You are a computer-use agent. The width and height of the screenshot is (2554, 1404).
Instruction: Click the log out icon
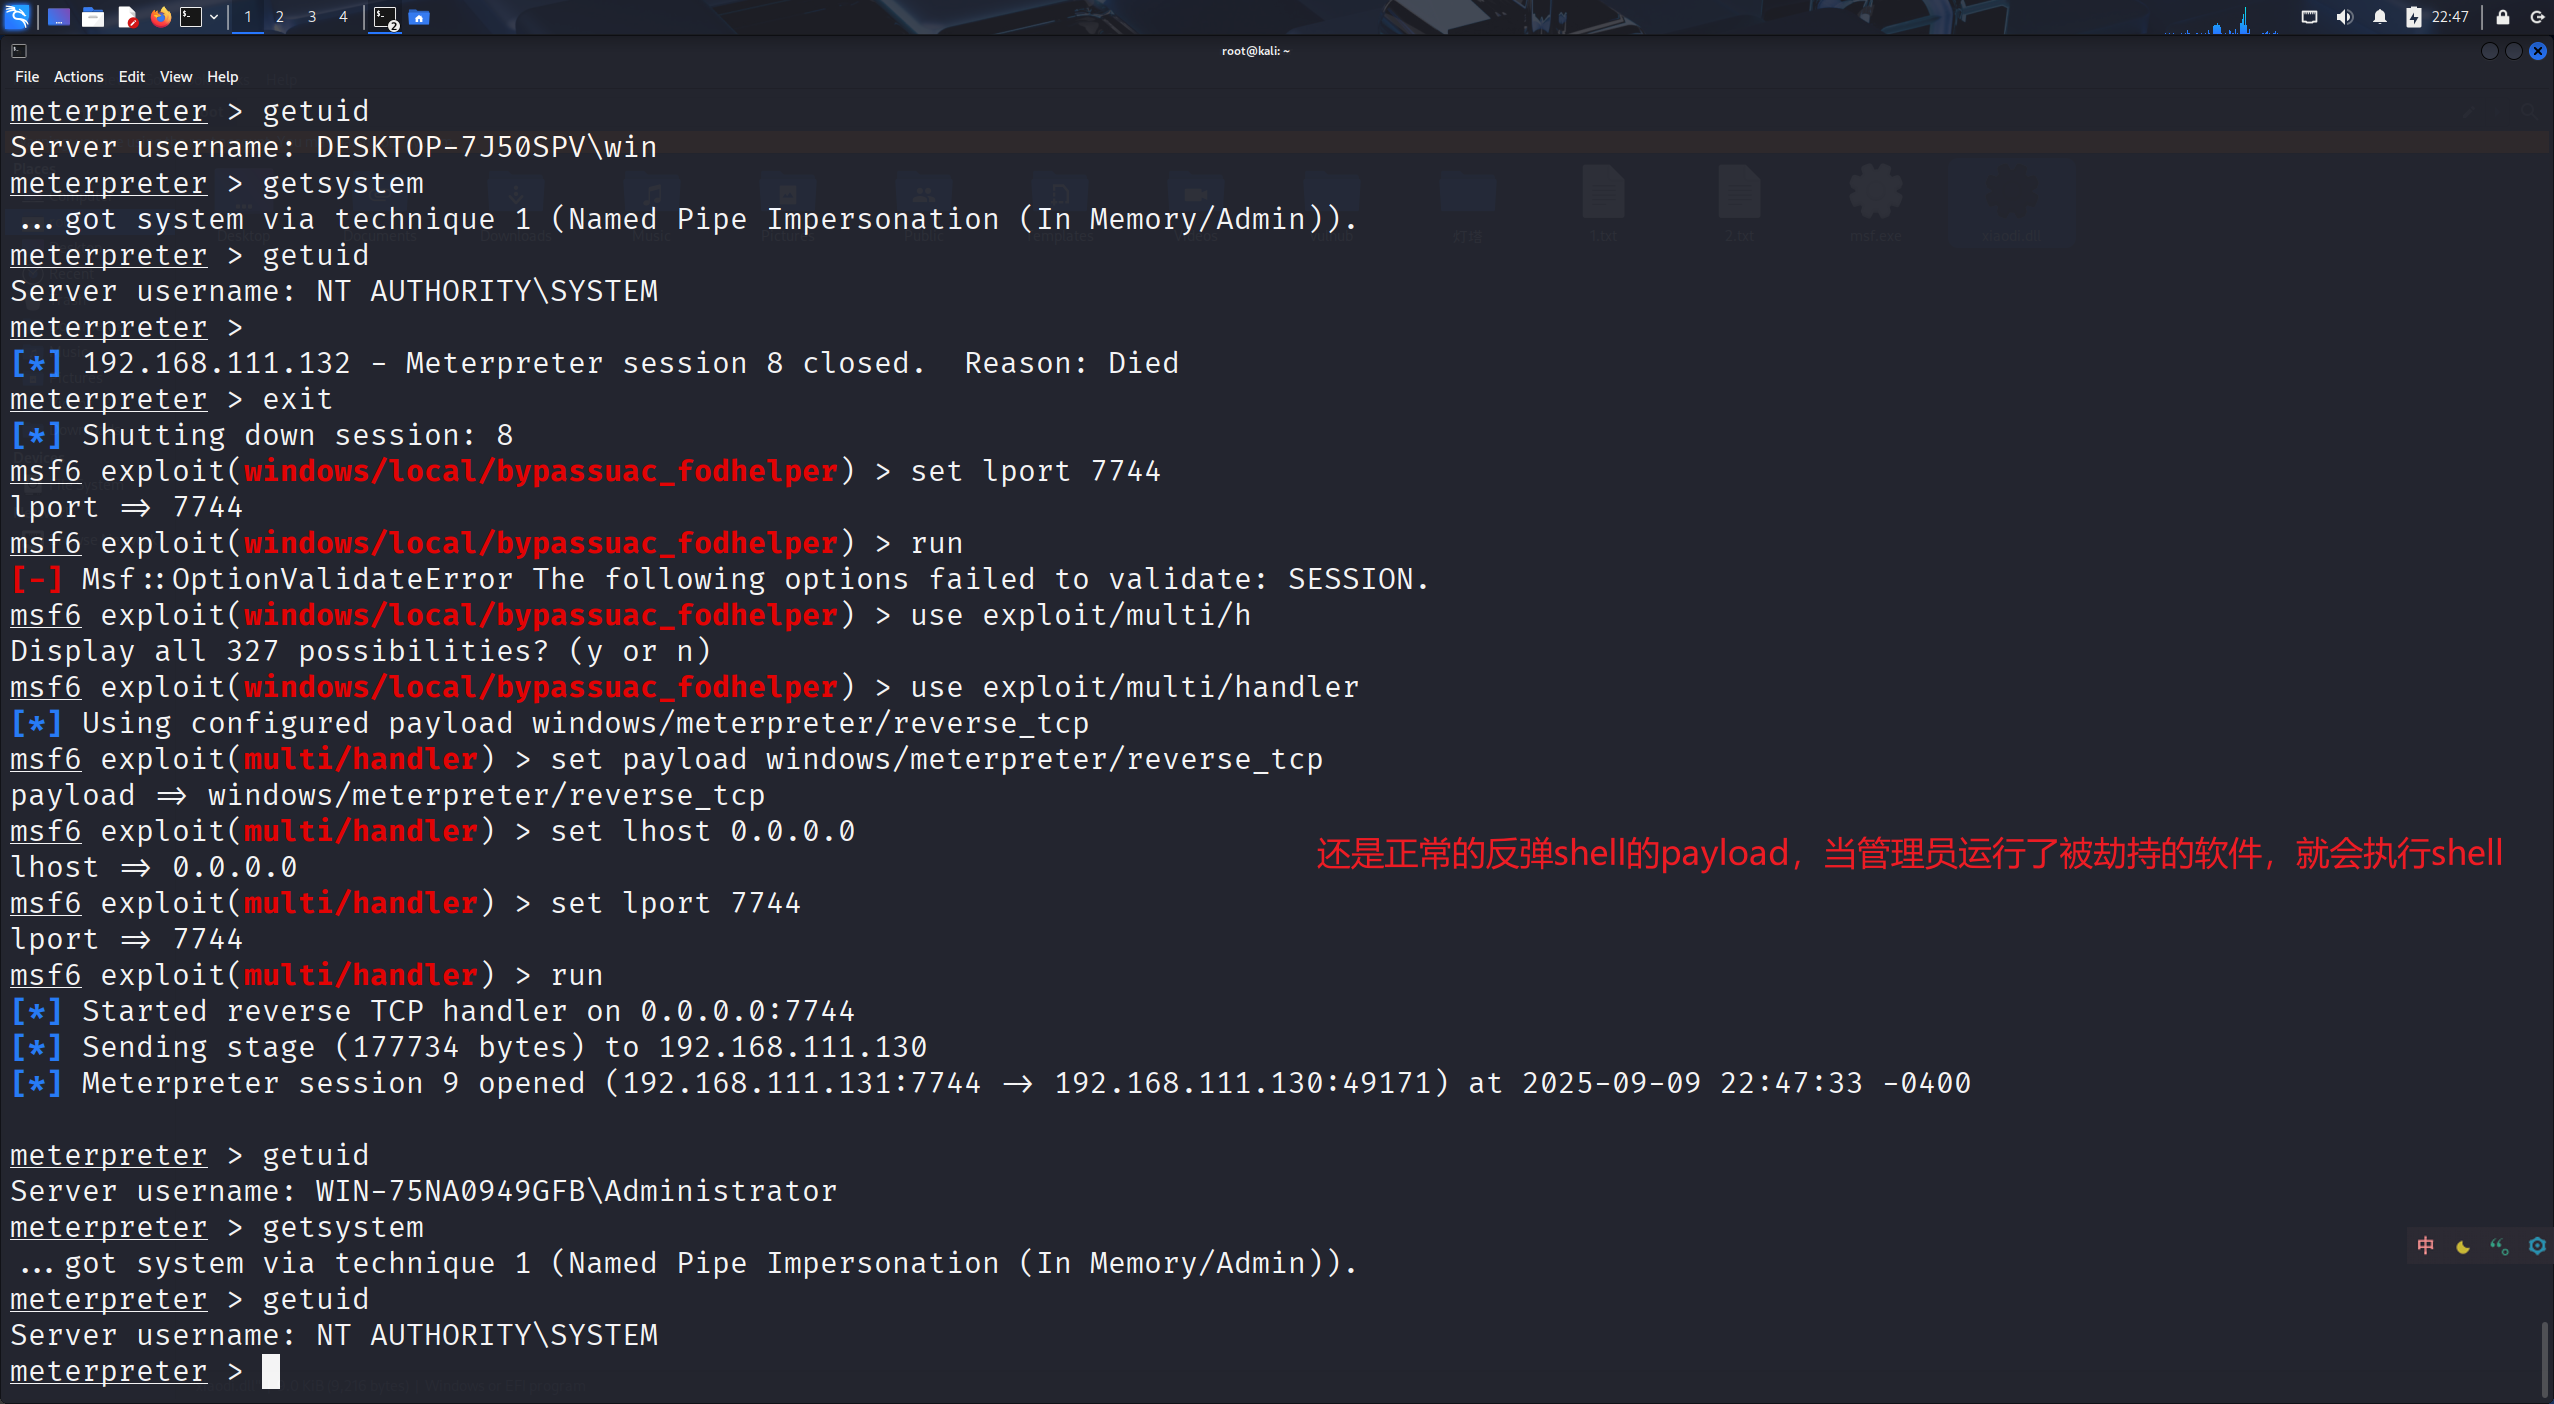[x=2537, y=17]
